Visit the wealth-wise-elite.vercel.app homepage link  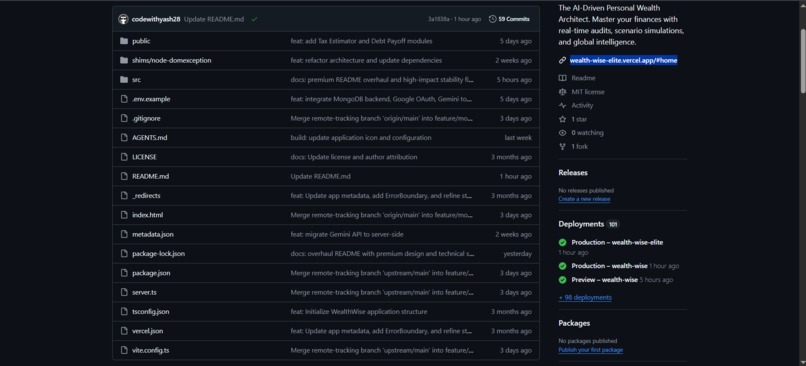point(623,61)
